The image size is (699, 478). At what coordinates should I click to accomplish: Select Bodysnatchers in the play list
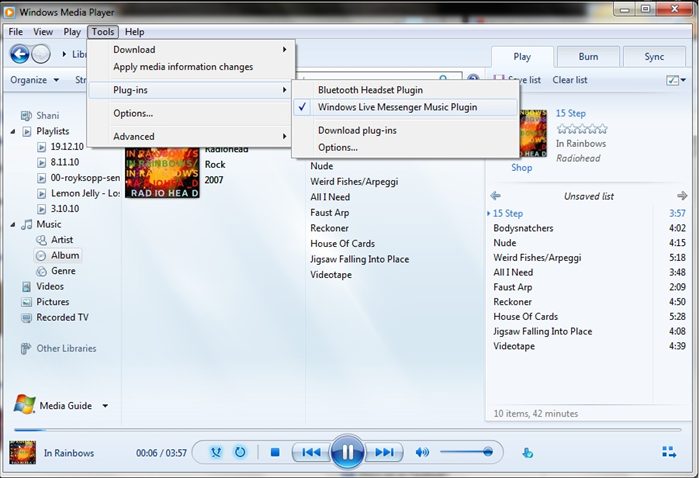(588, 228)
